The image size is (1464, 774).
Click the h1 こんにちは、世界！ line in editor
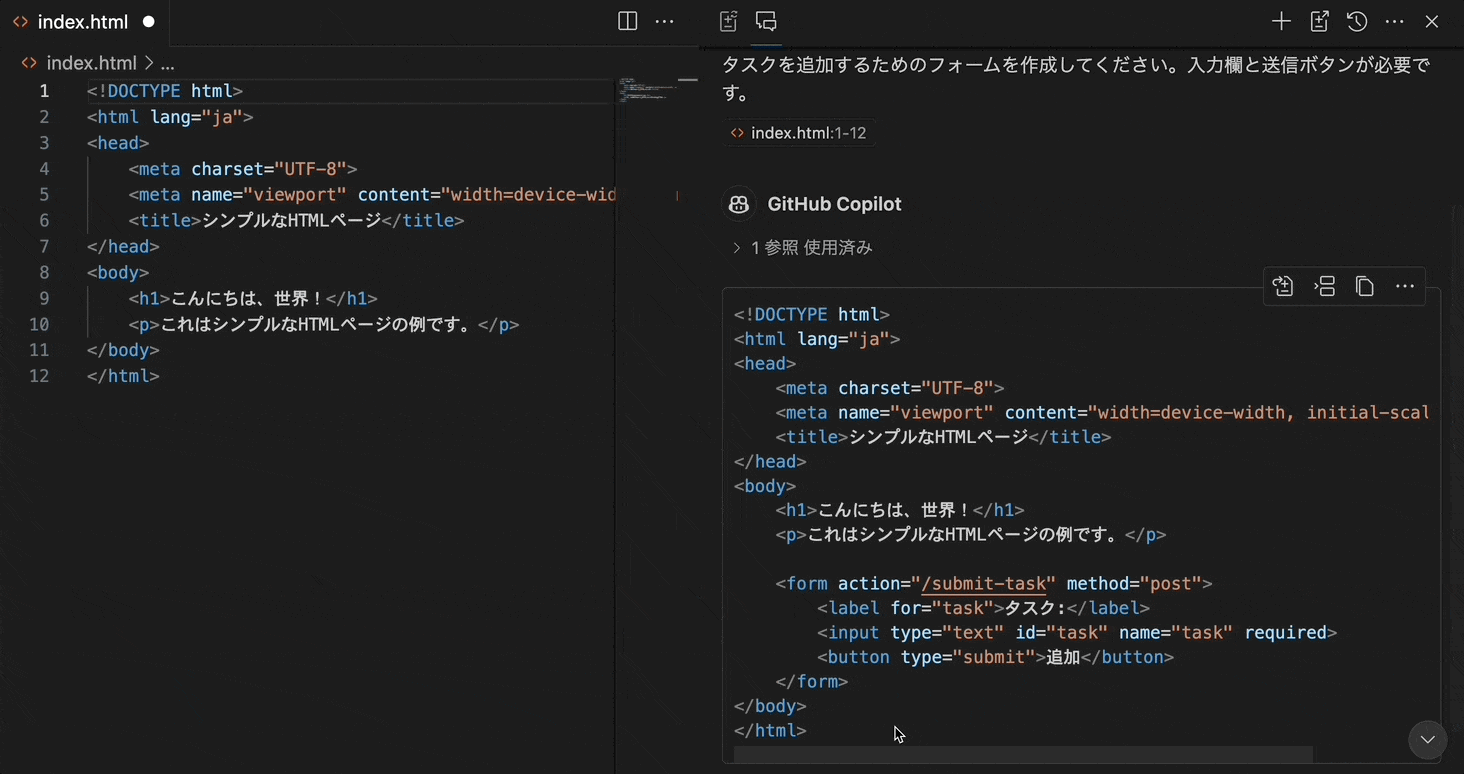point(253,299)
